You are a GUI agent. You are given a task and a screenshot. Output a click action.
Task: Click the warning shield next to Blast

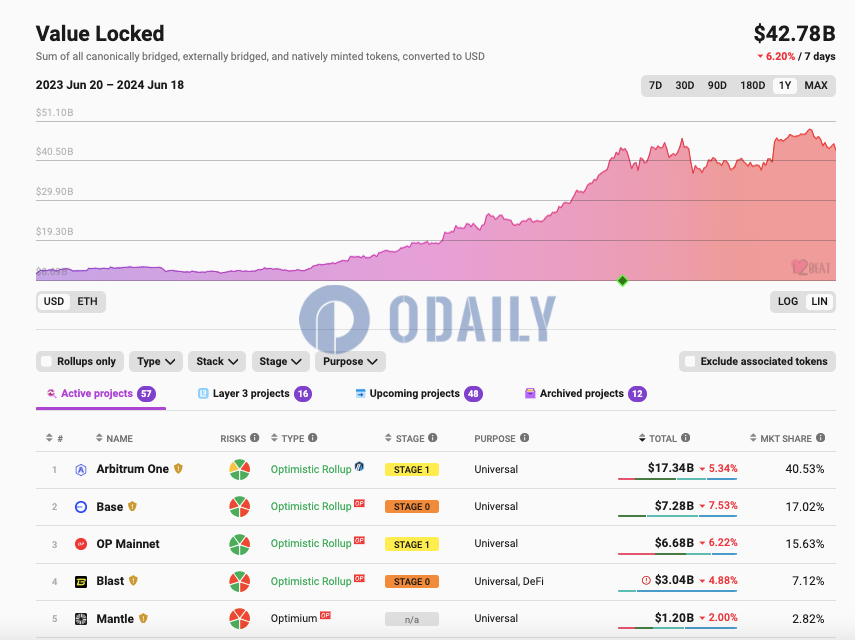click(x=133, y=581)
